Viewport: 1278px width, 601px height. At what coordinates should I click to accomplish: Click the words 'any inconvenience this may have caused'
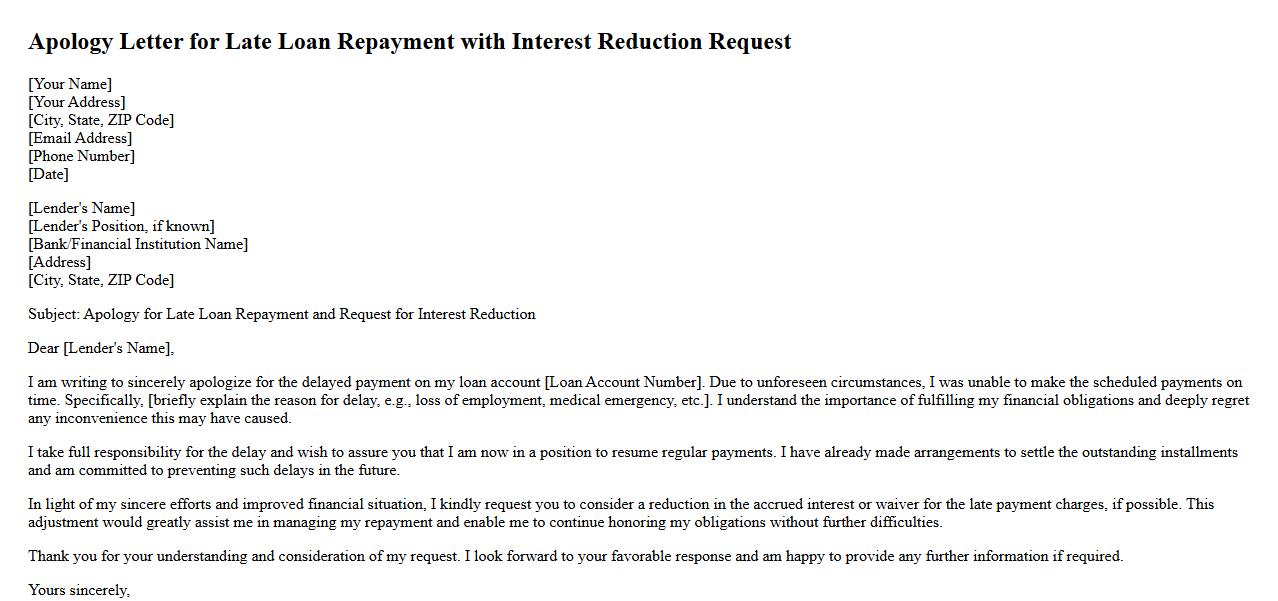pos(160,418)
